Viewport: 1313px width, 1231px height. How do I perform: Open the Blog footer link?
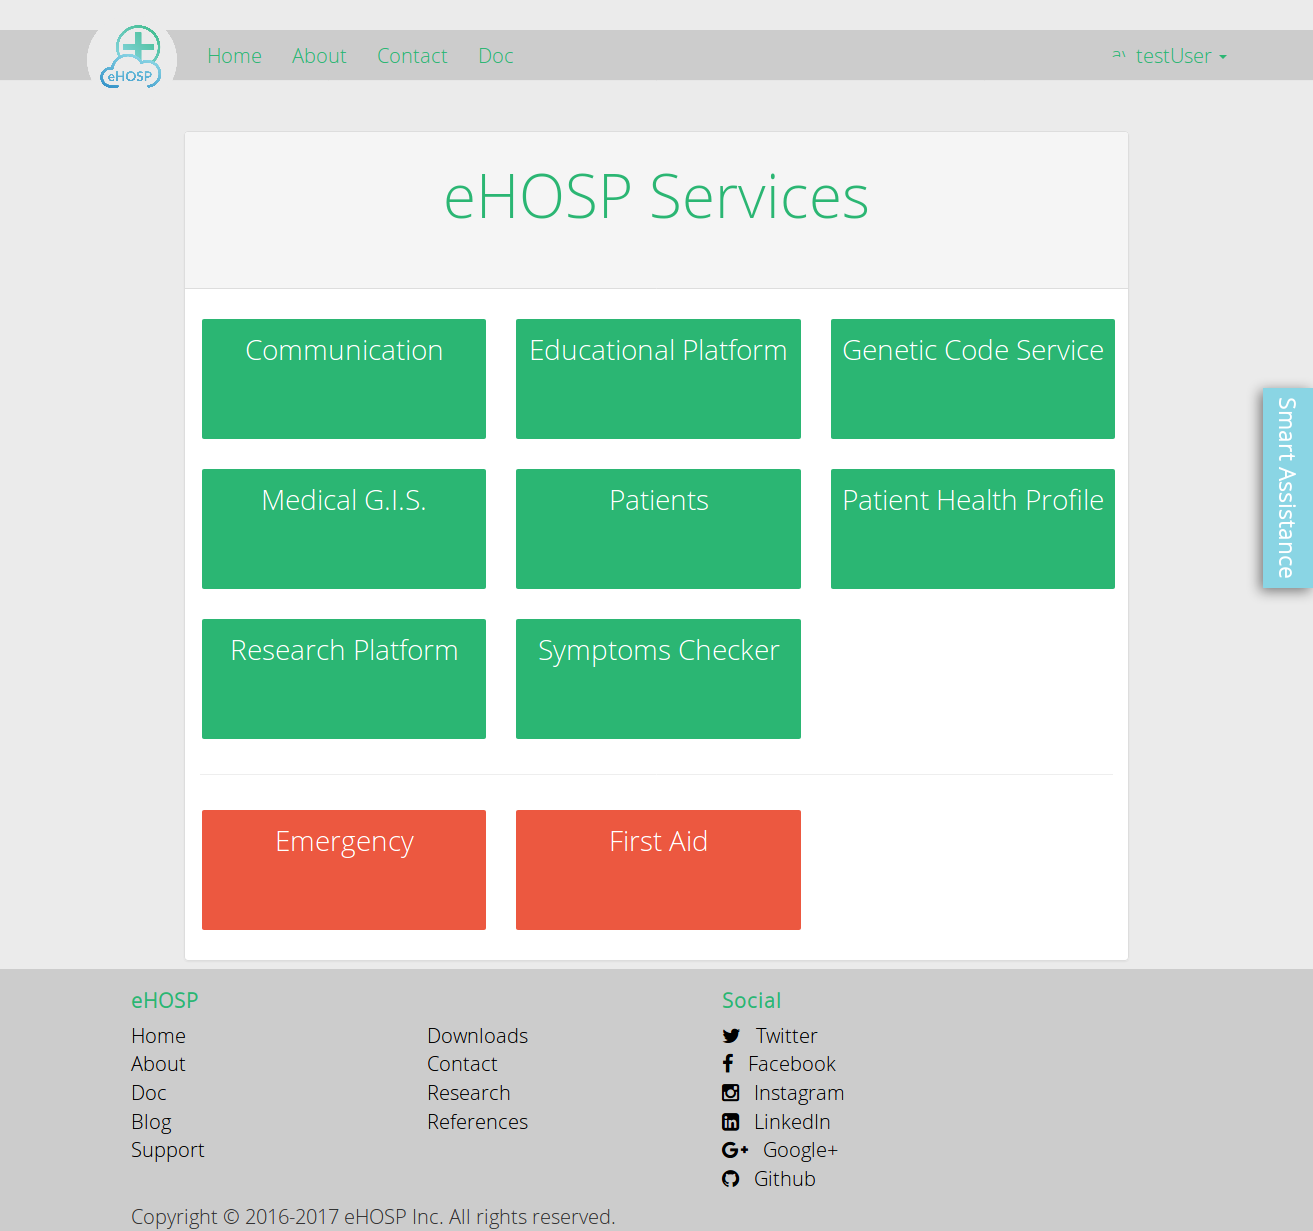[151, 1122]
